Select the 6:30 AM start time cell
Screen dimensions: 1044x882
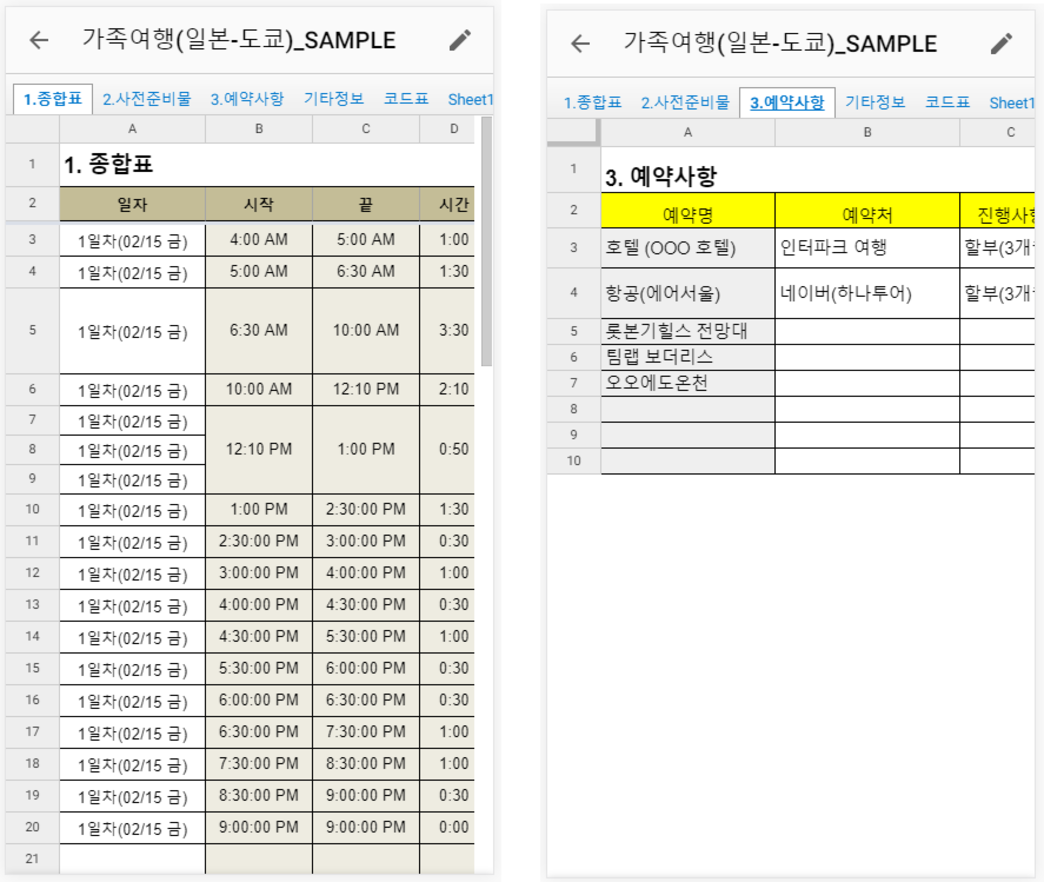coord(259,331)
